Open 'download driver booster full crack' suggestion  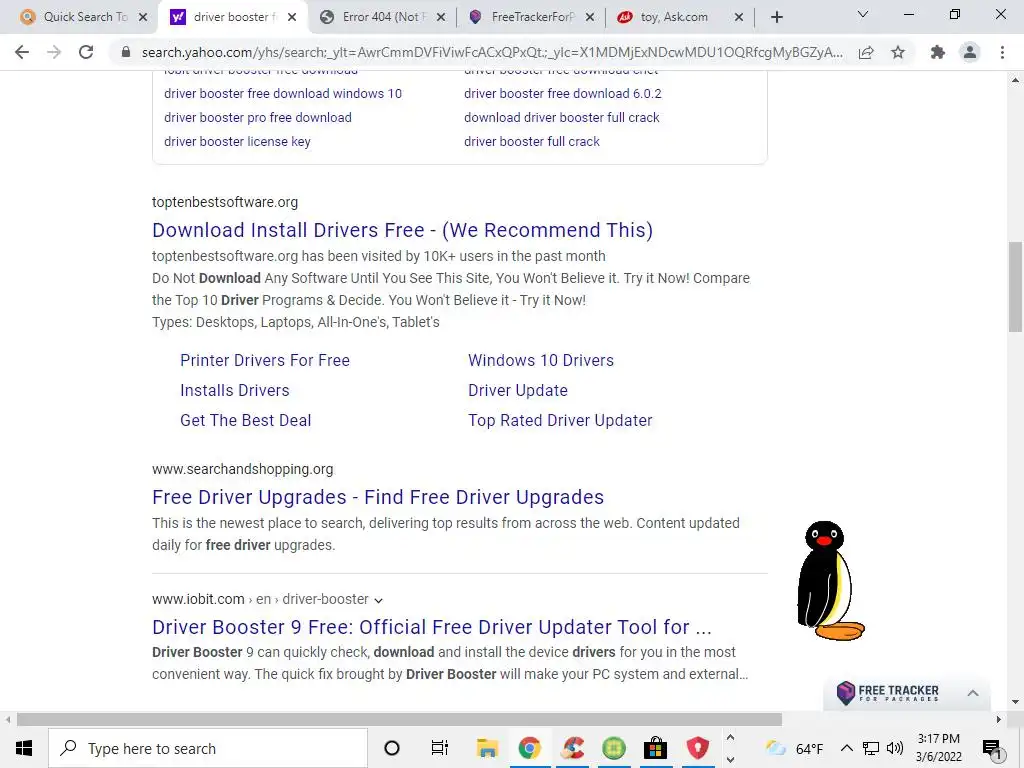click(x=562, y=118)
